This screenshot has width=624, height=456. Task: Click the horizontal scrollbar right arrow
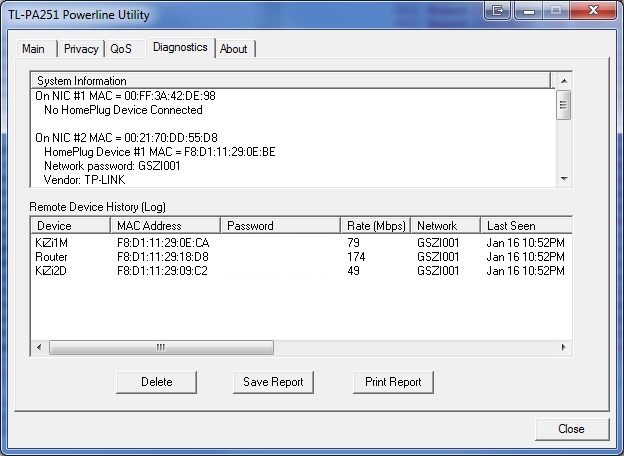tap(563, 347)
